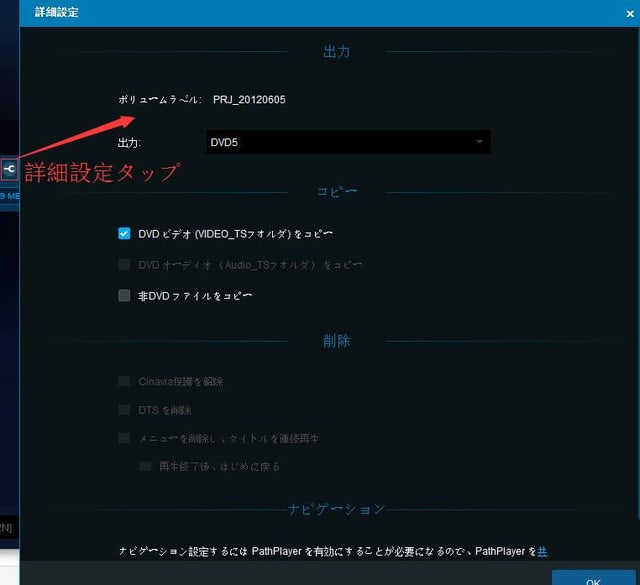Screen dimensions: 640x585
Task: Click the advanced settings wrench icon
Action: click(x=8, y=168)
